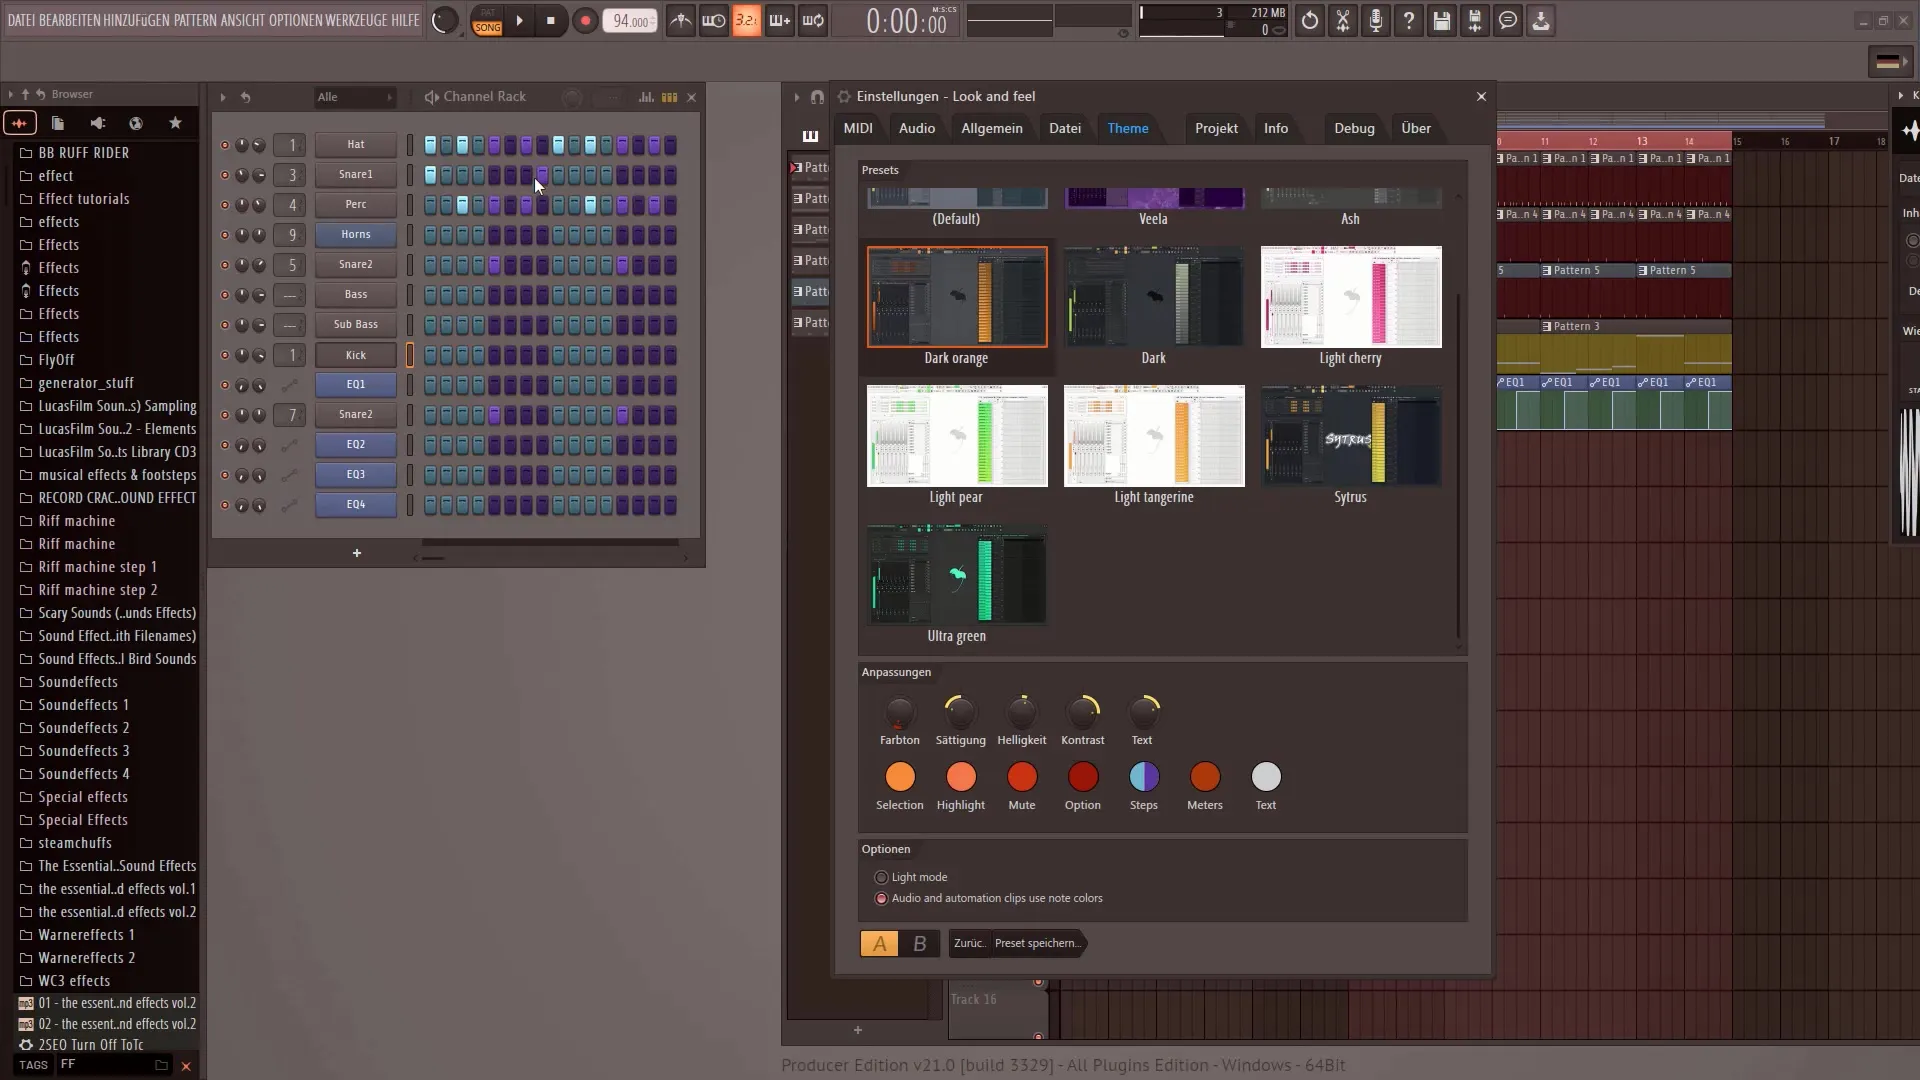
Task: Click the Mute color swatch in Anpassungen
Action: (1022, 777)
